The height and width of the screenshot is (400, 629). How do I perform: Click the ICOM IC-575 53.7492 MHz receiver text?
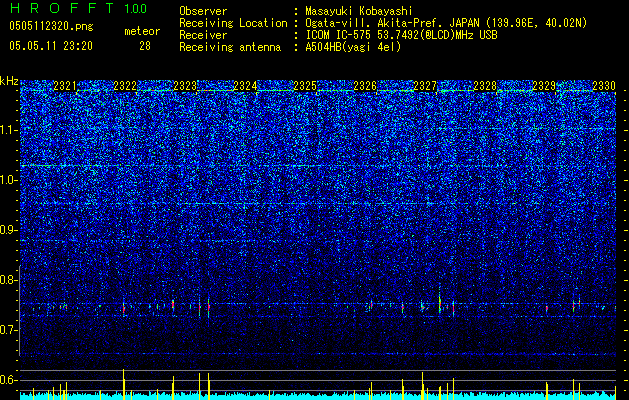(401, 35)
